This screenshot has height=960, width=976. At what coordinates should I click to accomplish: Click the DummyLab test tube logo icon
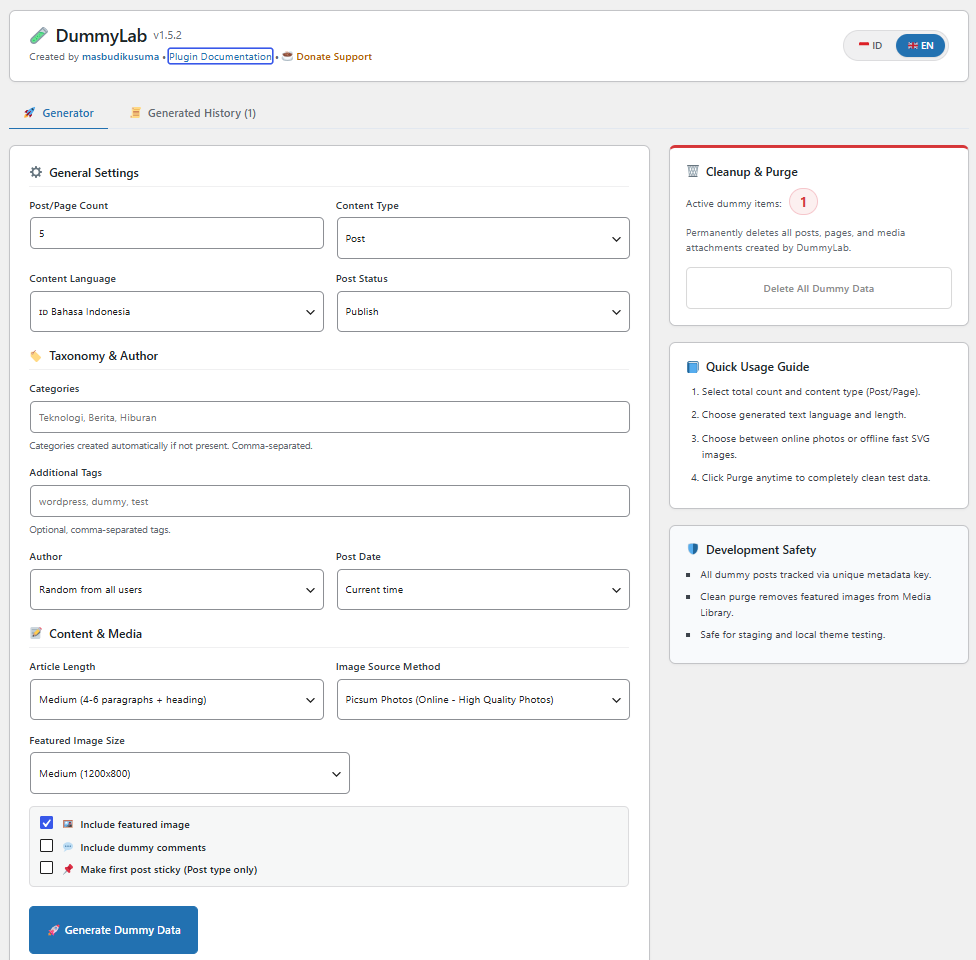pyautogui.click(x=39, y=35)
